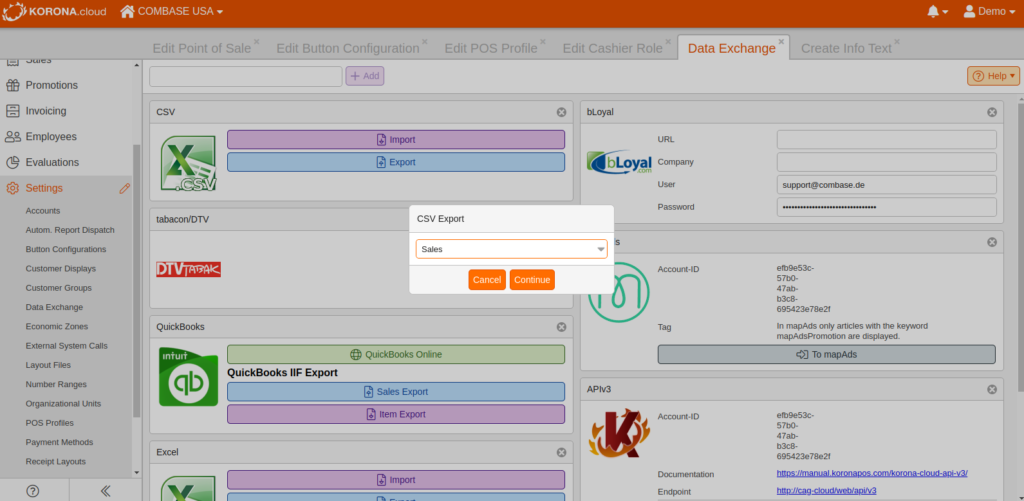1024x501 pixels.
Task: Click the Invoicing icon in sidebar
Action: (12, 111)
